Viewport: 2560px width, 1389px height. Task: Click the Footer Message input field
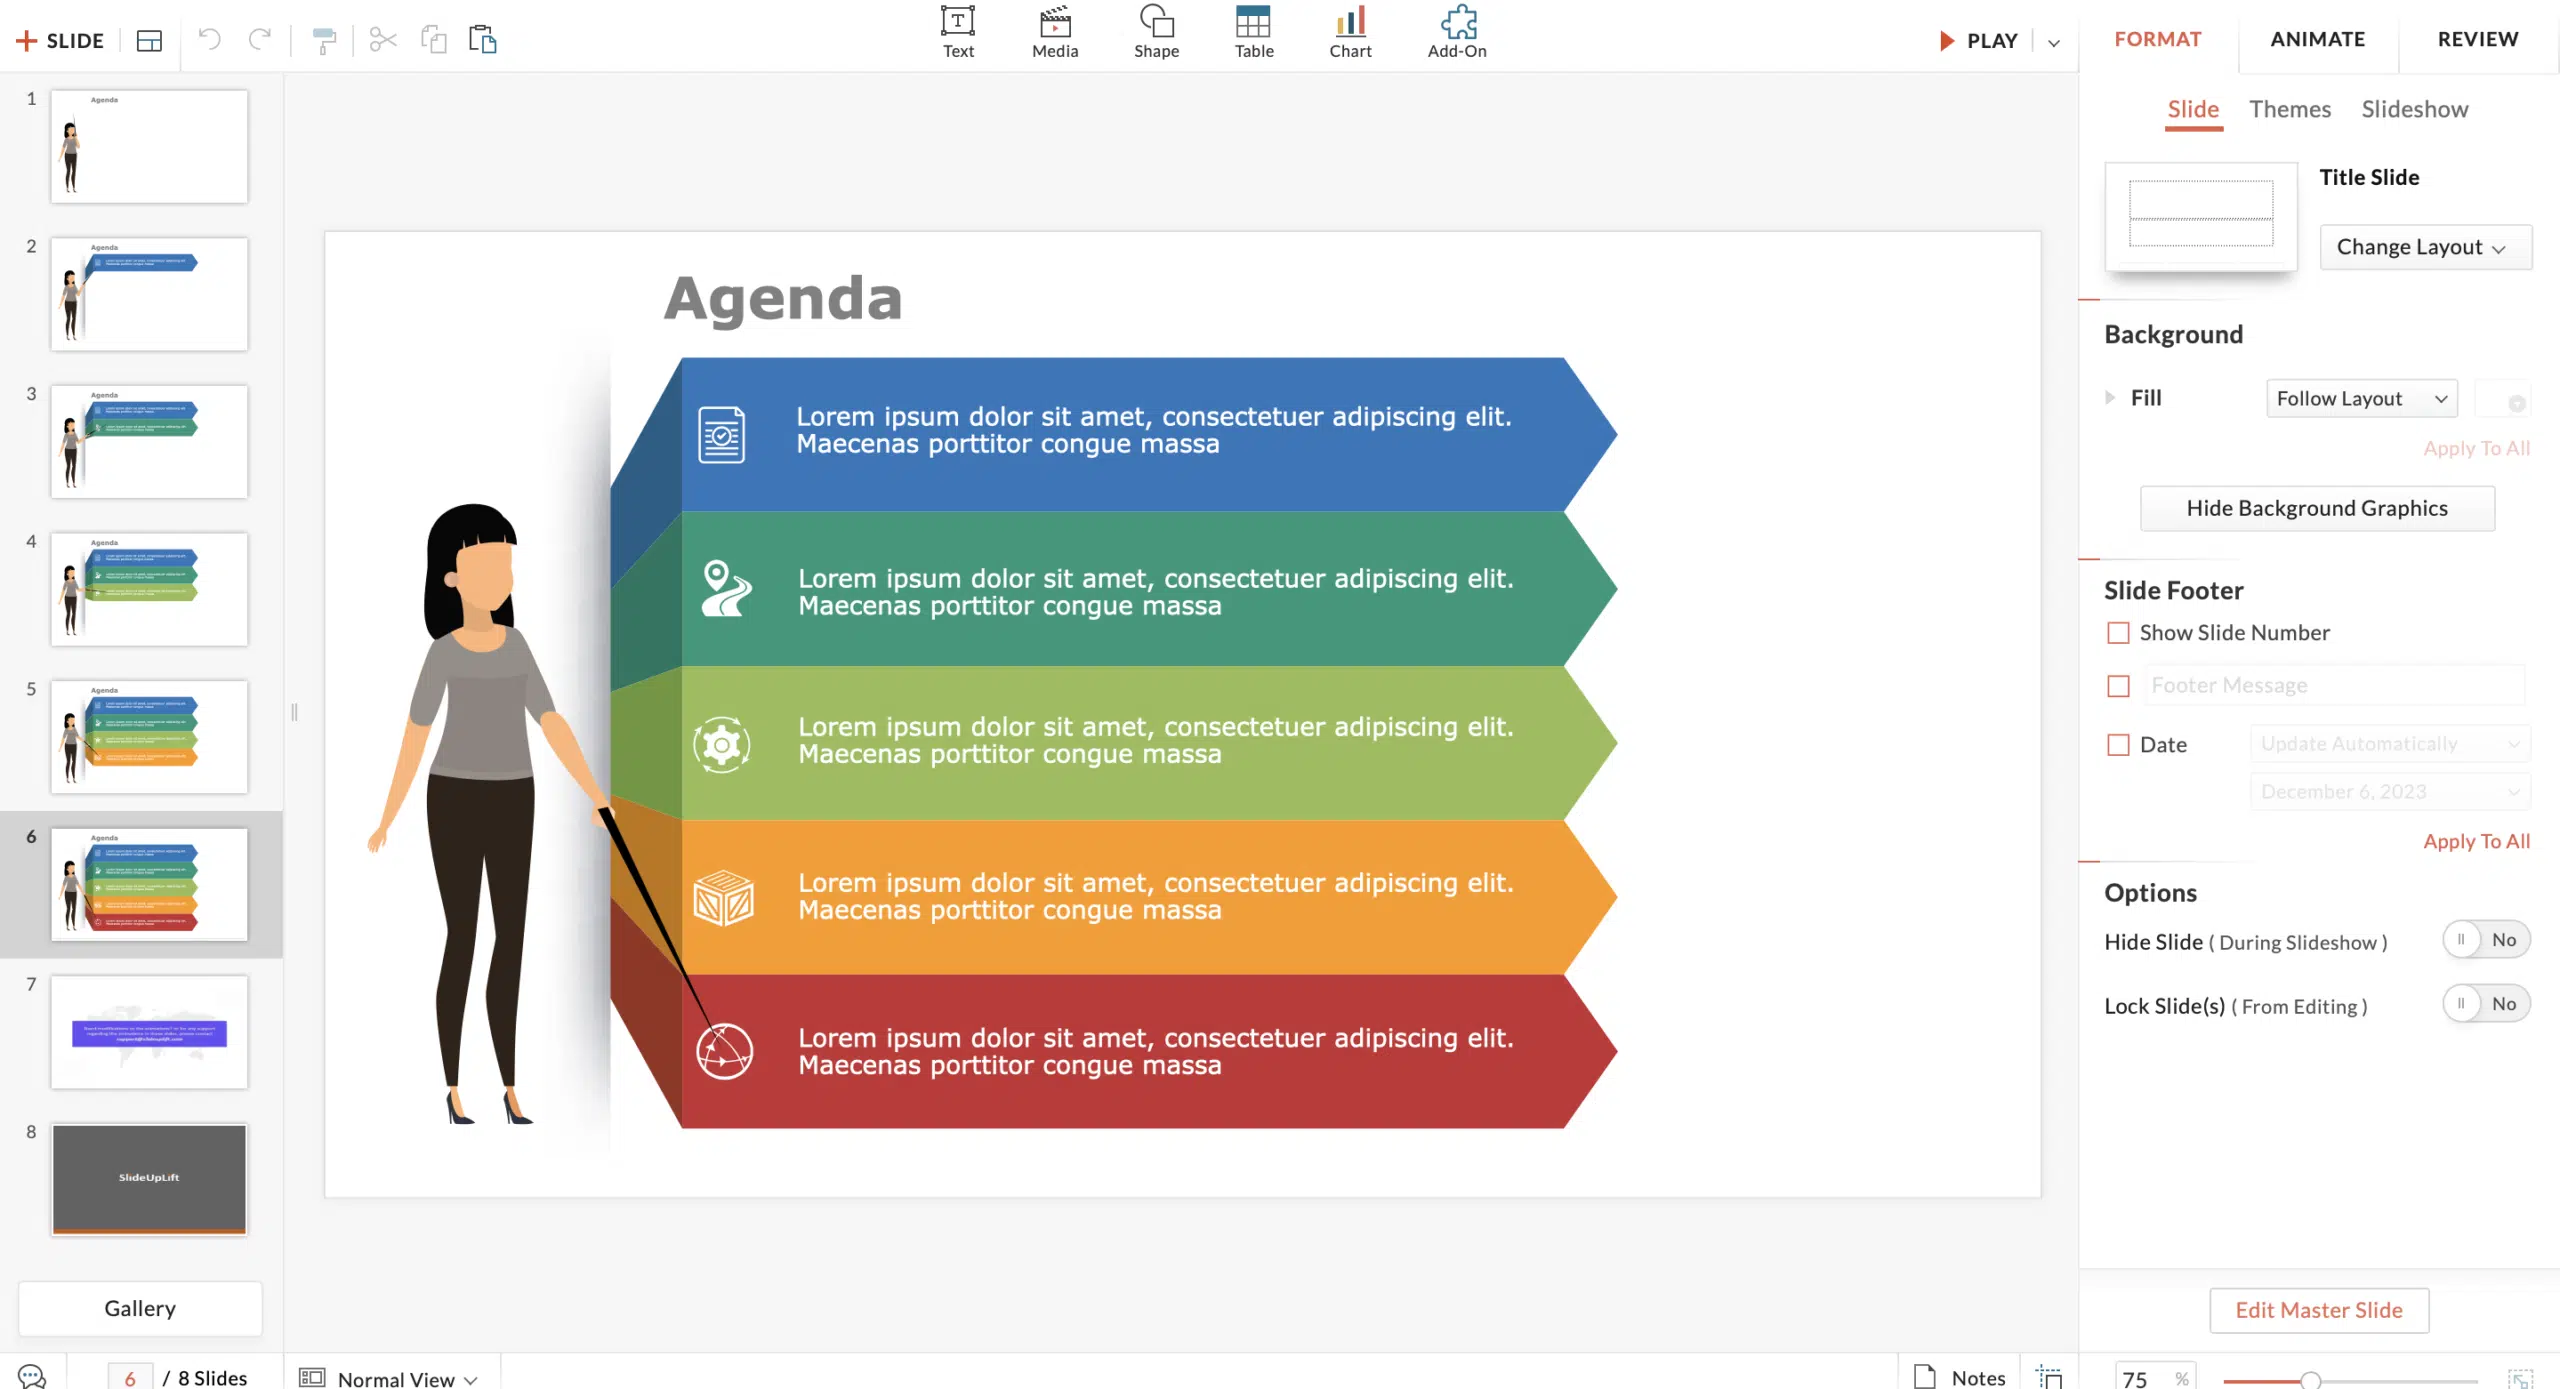pyautogui.click(x=2333, y=685)
